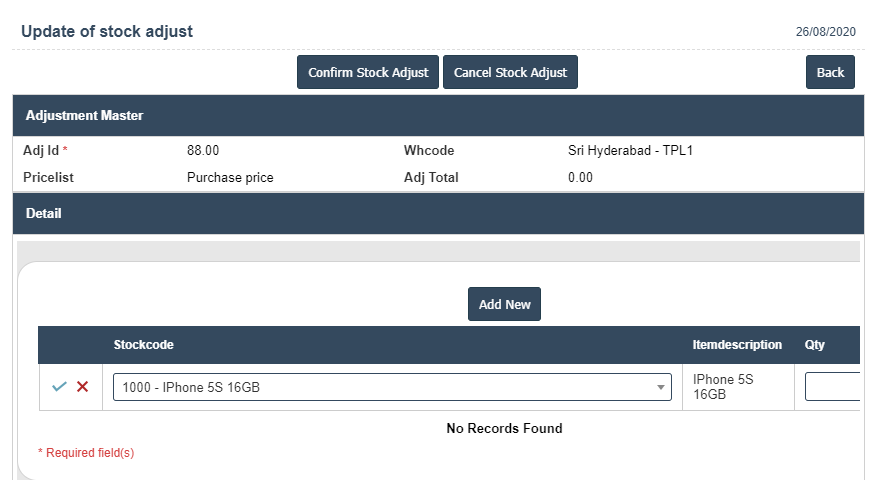Viewport: 876px width, 480px height.
Task: Click the No Records Found message
Action: coord(504,429)
